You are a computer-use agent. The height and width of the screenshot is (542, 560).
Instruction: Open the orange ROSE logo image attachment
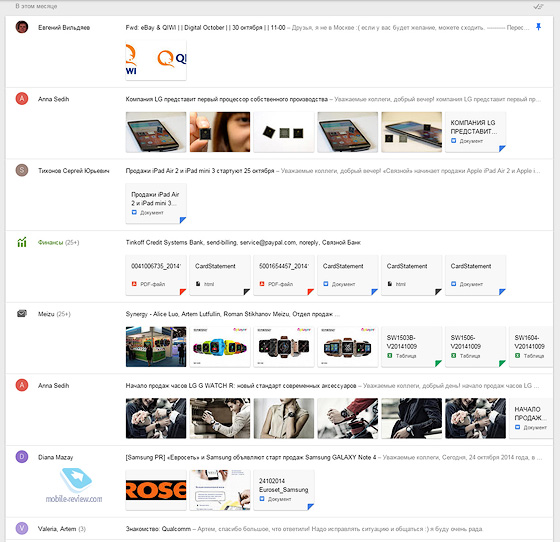[156, 490]
